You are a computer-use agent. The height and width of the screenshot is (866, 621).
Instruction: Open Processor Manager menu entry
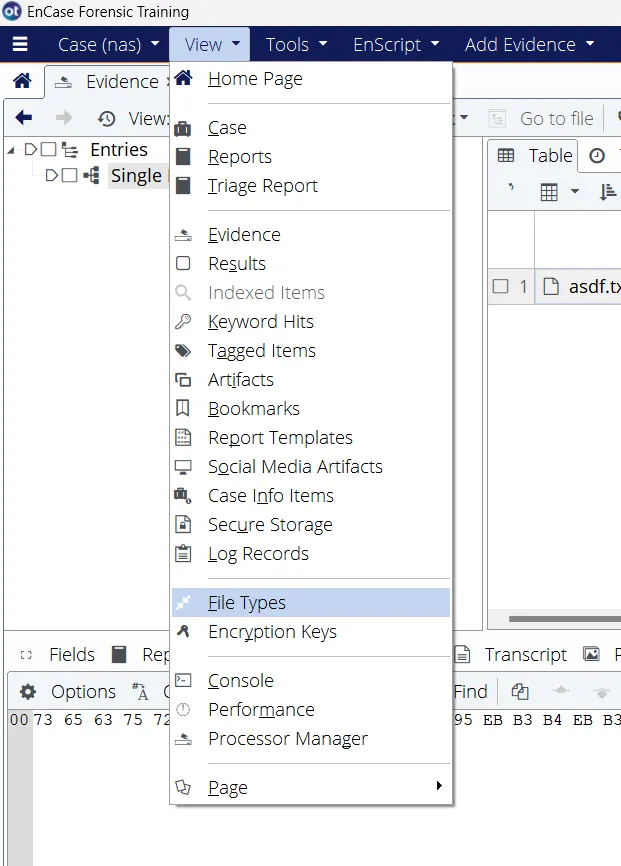click(x=311, y=738)
